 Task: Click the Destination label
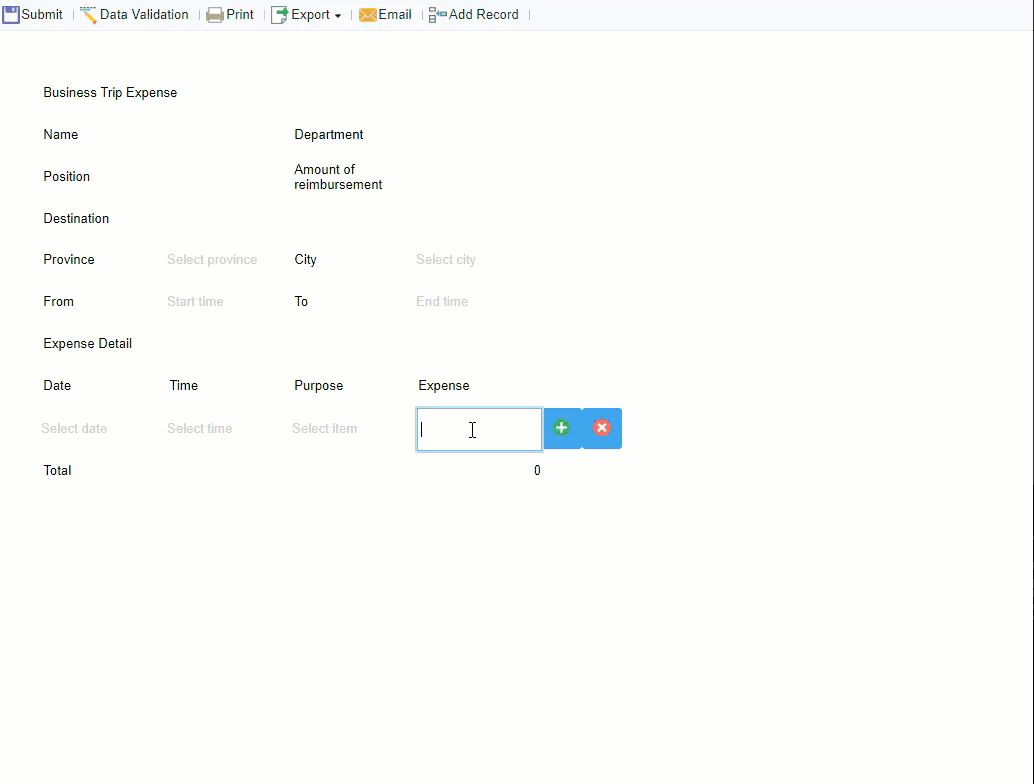(76, 218)
